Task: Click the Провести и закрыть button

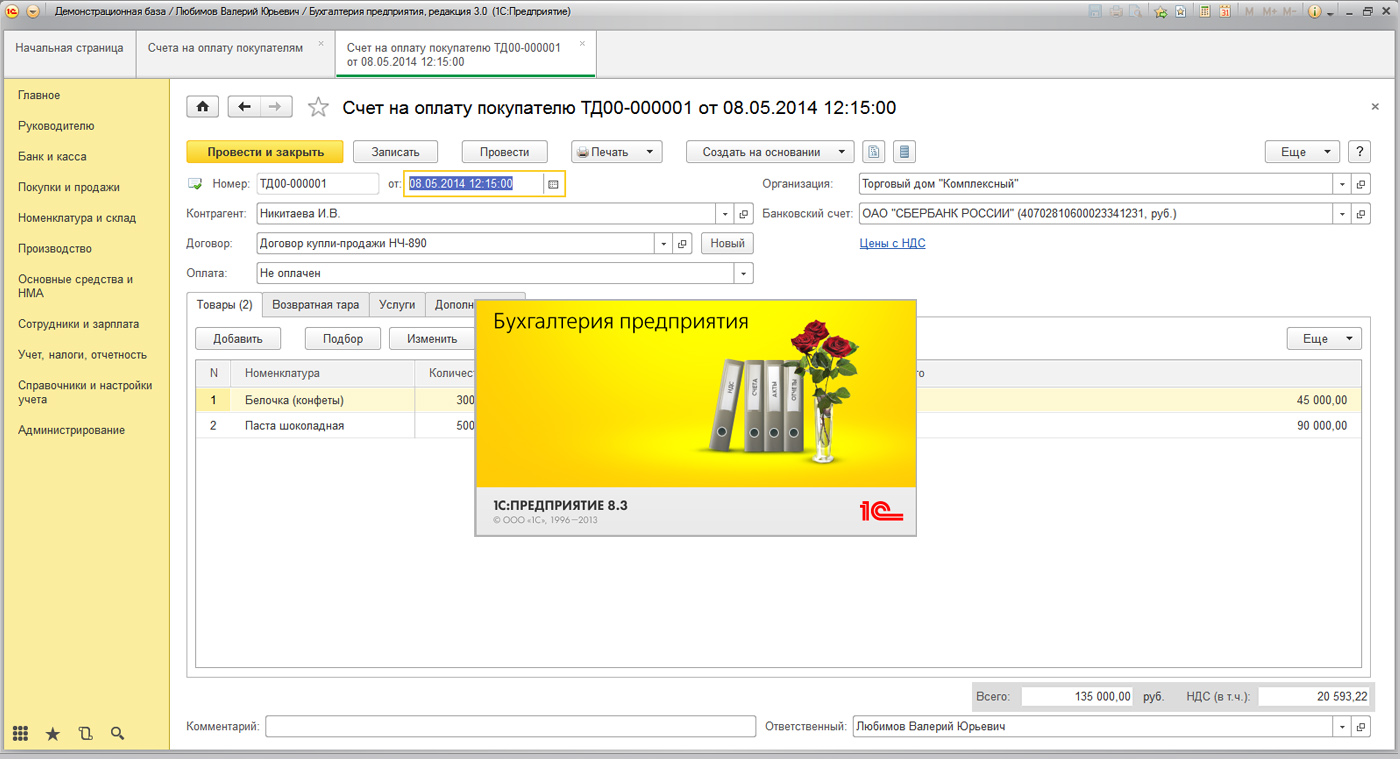Action: [x=265, y=152]
